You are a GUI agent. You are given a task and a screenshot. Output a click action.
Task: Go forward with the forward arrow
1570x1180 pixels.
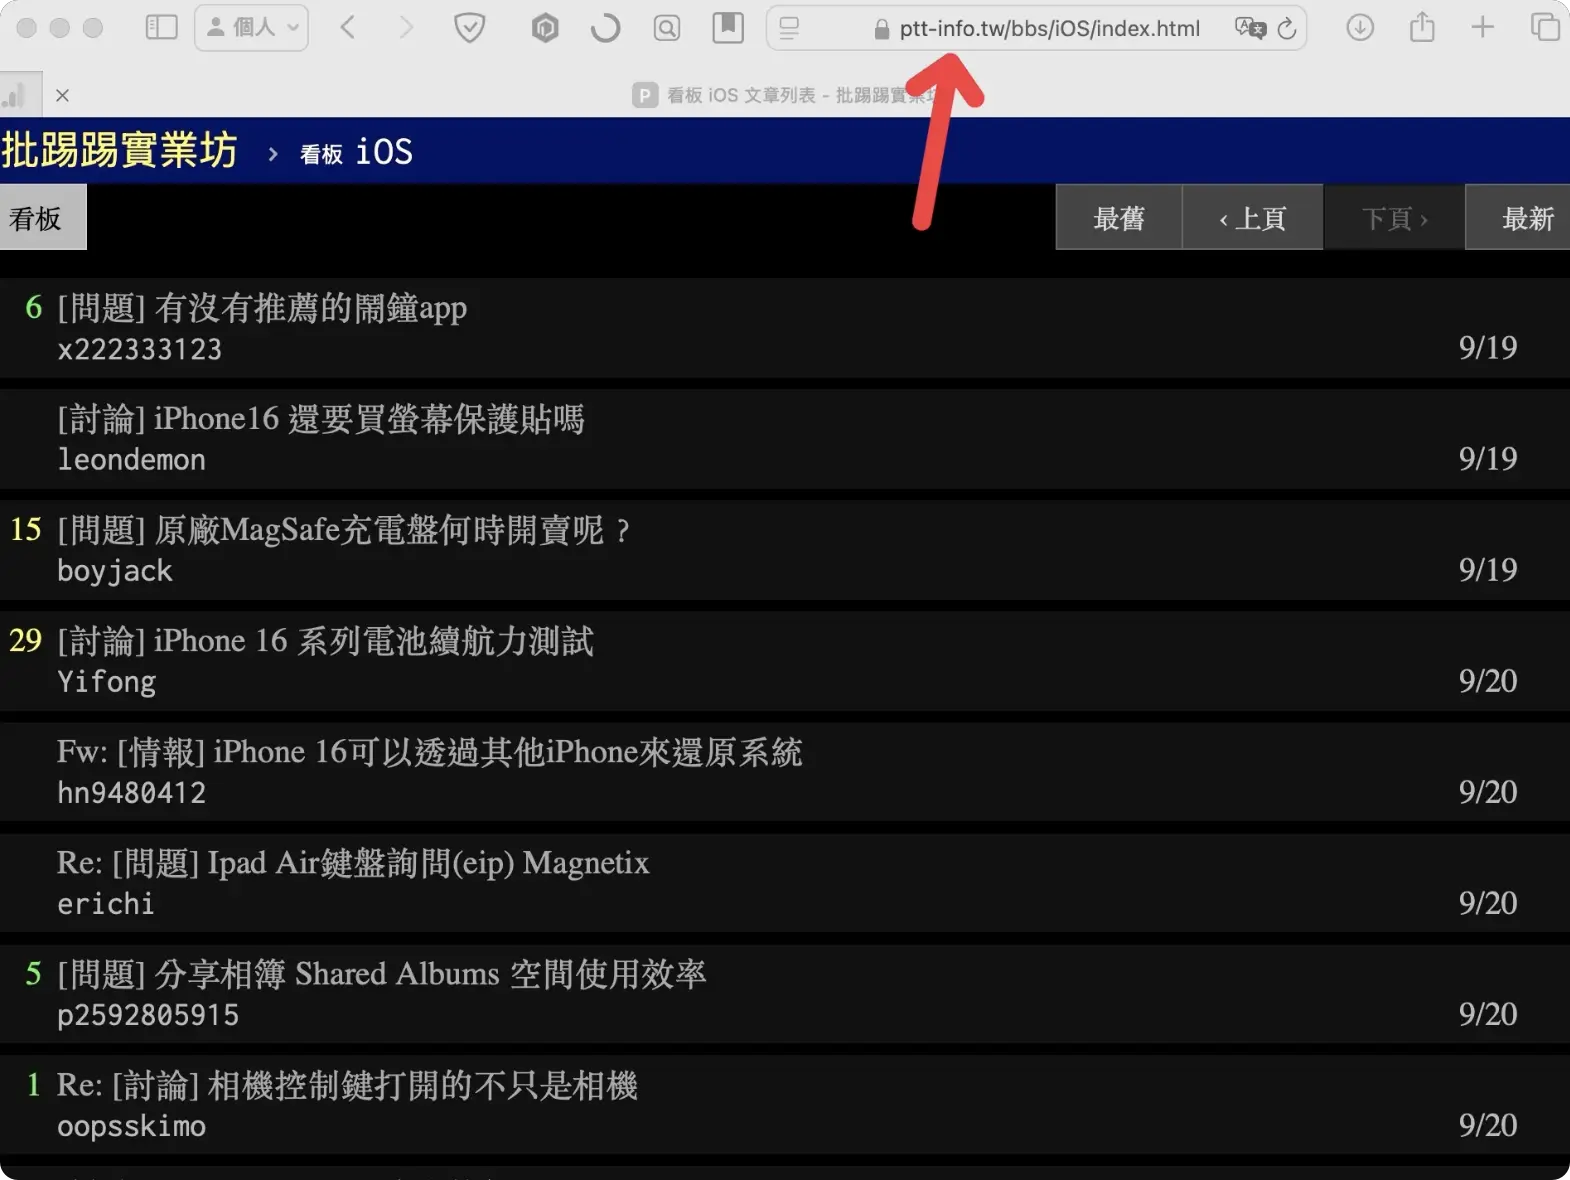tap(405, 27)
